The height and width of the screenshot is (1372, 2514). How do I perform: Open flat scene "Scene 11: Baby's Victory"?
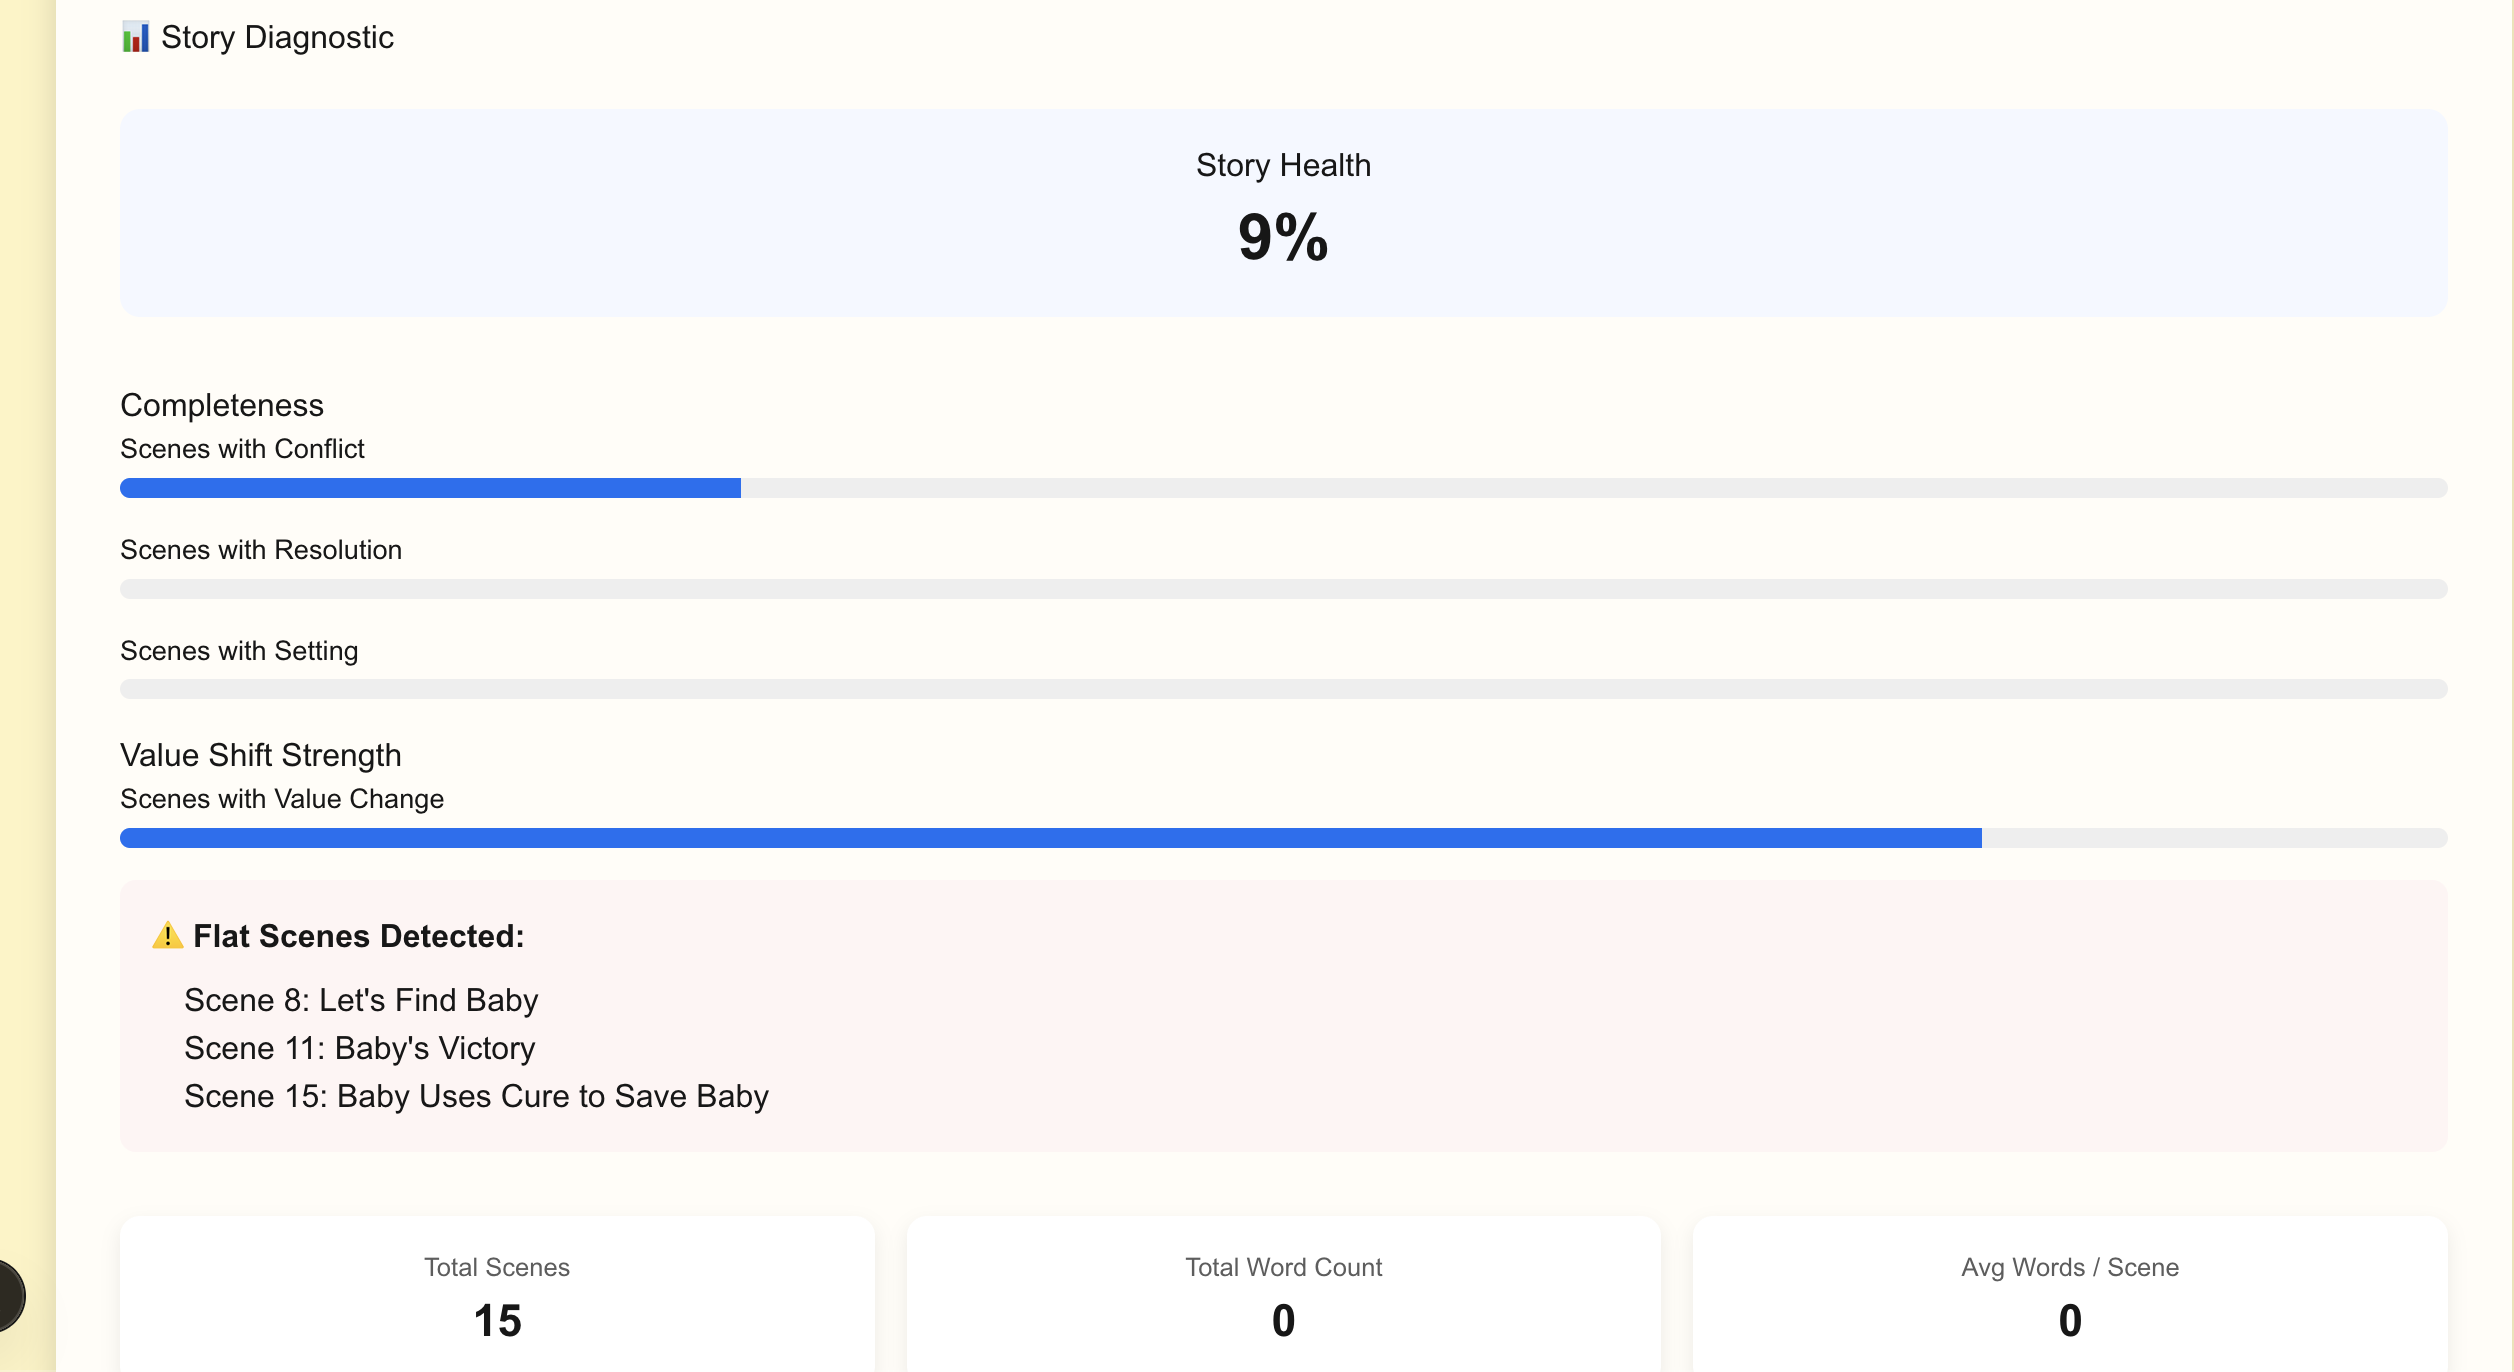[x=360, y=1048]
